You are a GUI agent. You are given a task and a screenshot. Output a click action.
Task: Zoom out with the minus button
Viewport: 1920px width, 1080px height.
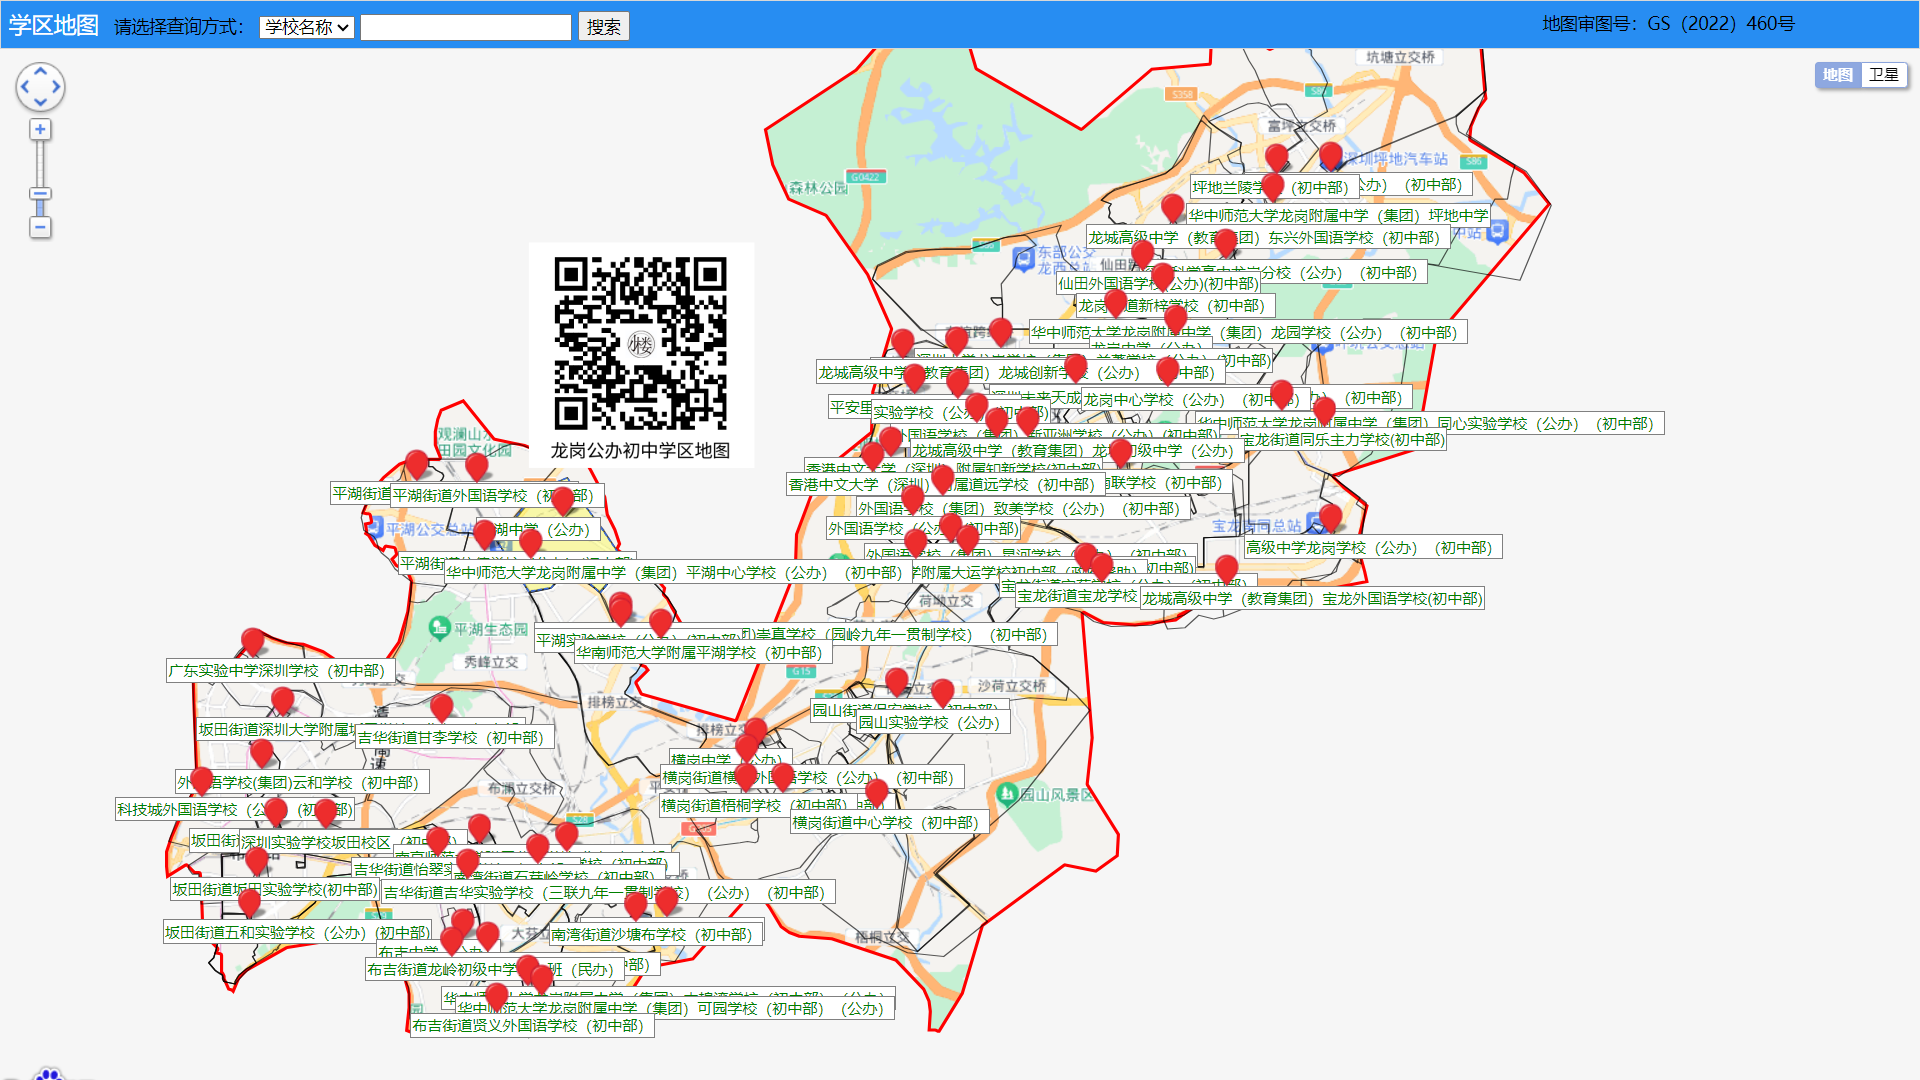point(40,227)
